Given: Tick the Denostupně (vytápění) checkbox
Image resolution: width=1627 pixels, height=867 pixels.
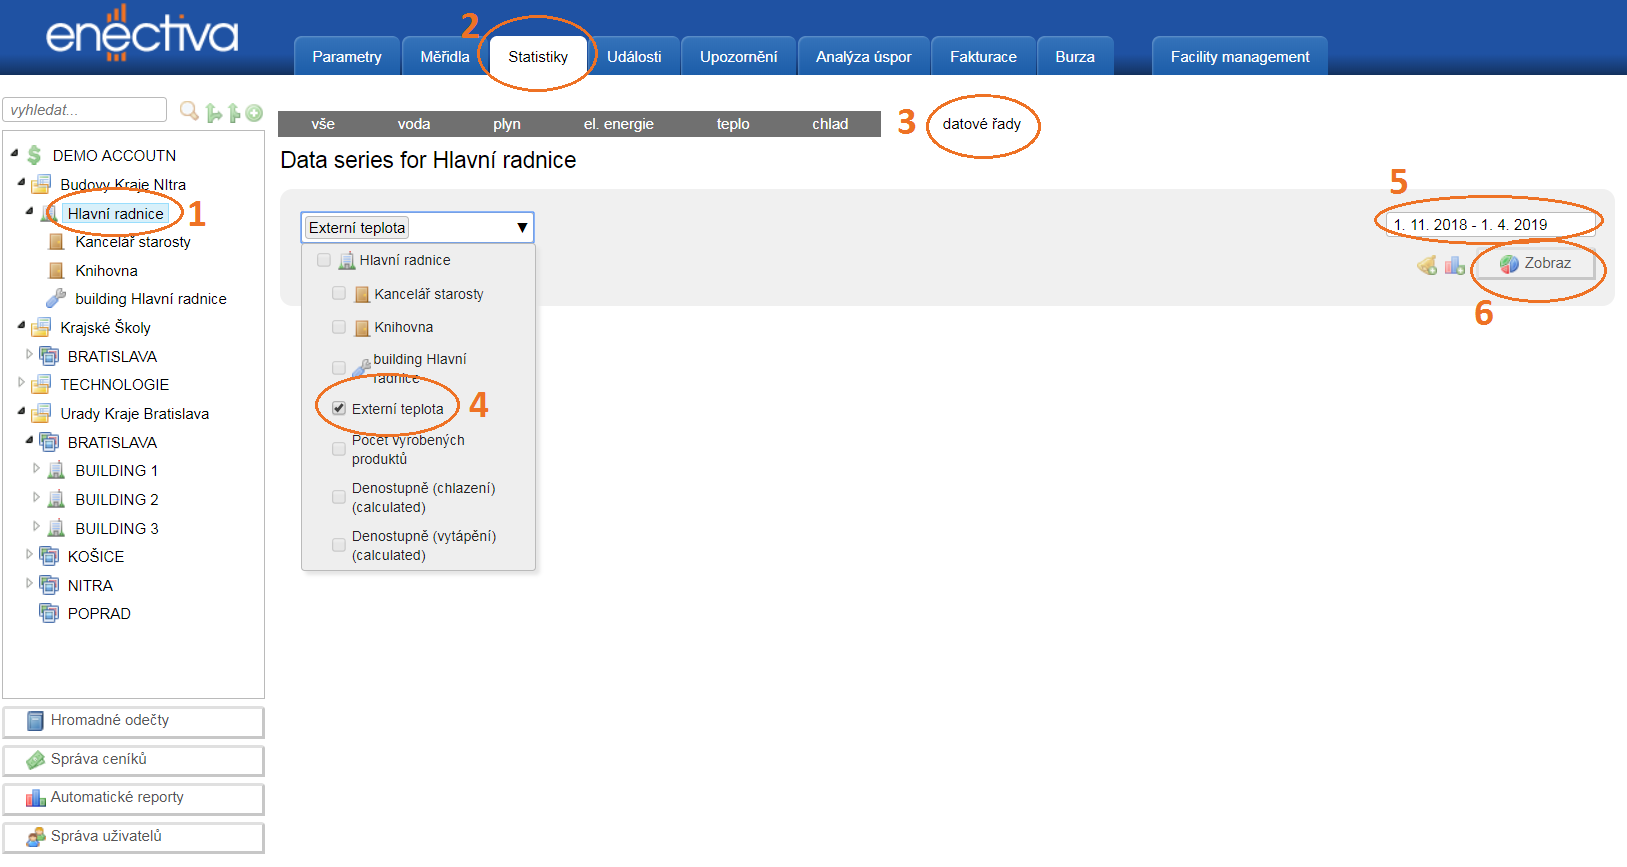Looking at the screenshot, I should click(339, 545).
